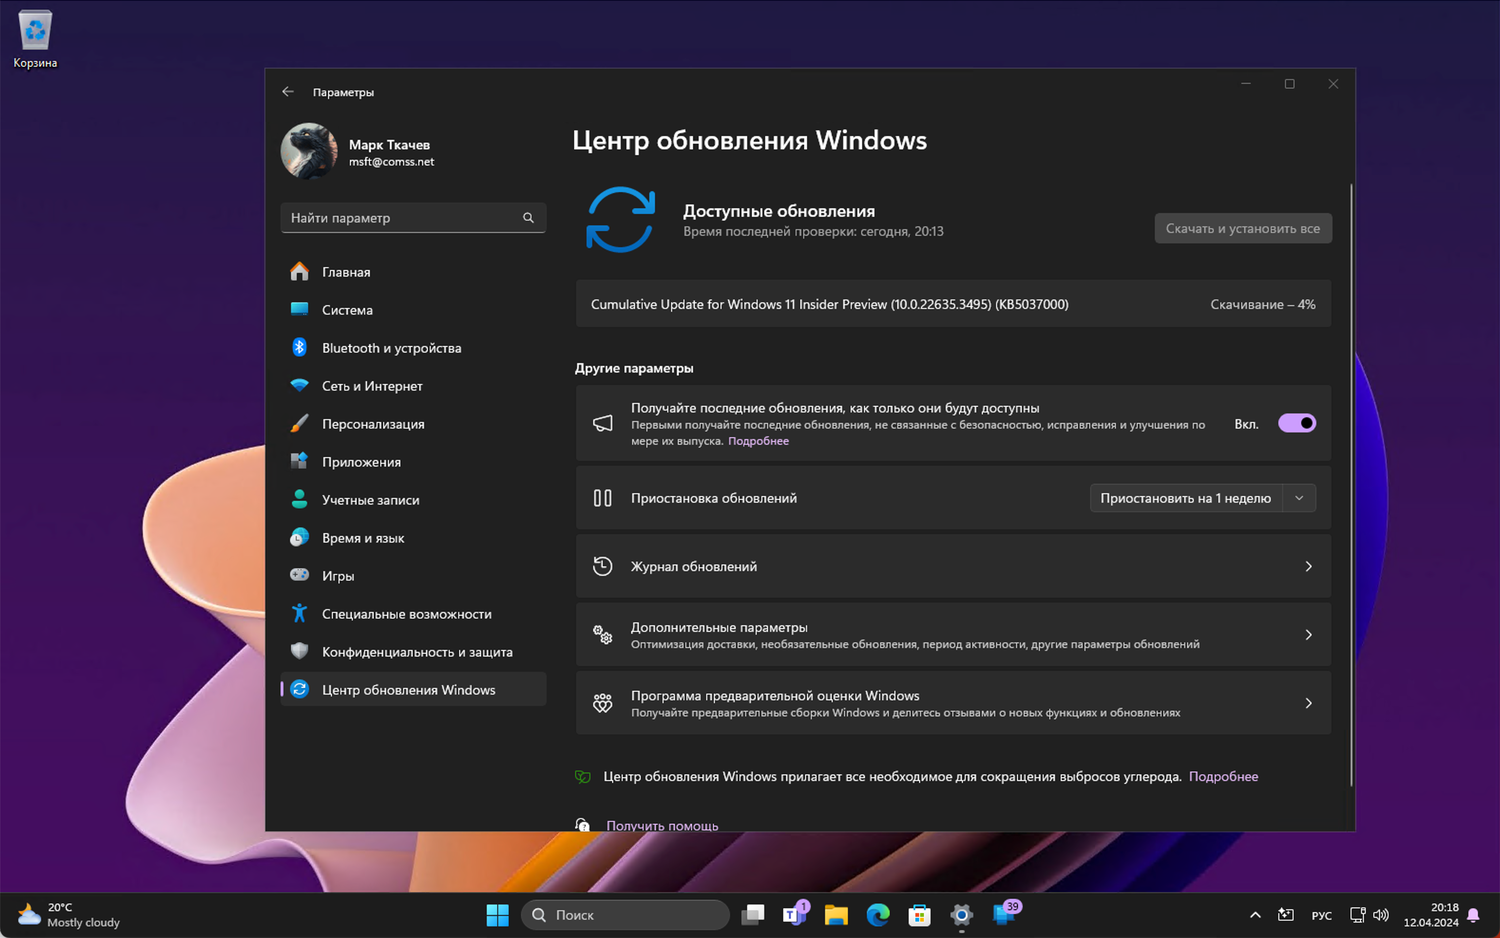Open Microsoft Store from the taskbar

(x=919, y=915)
